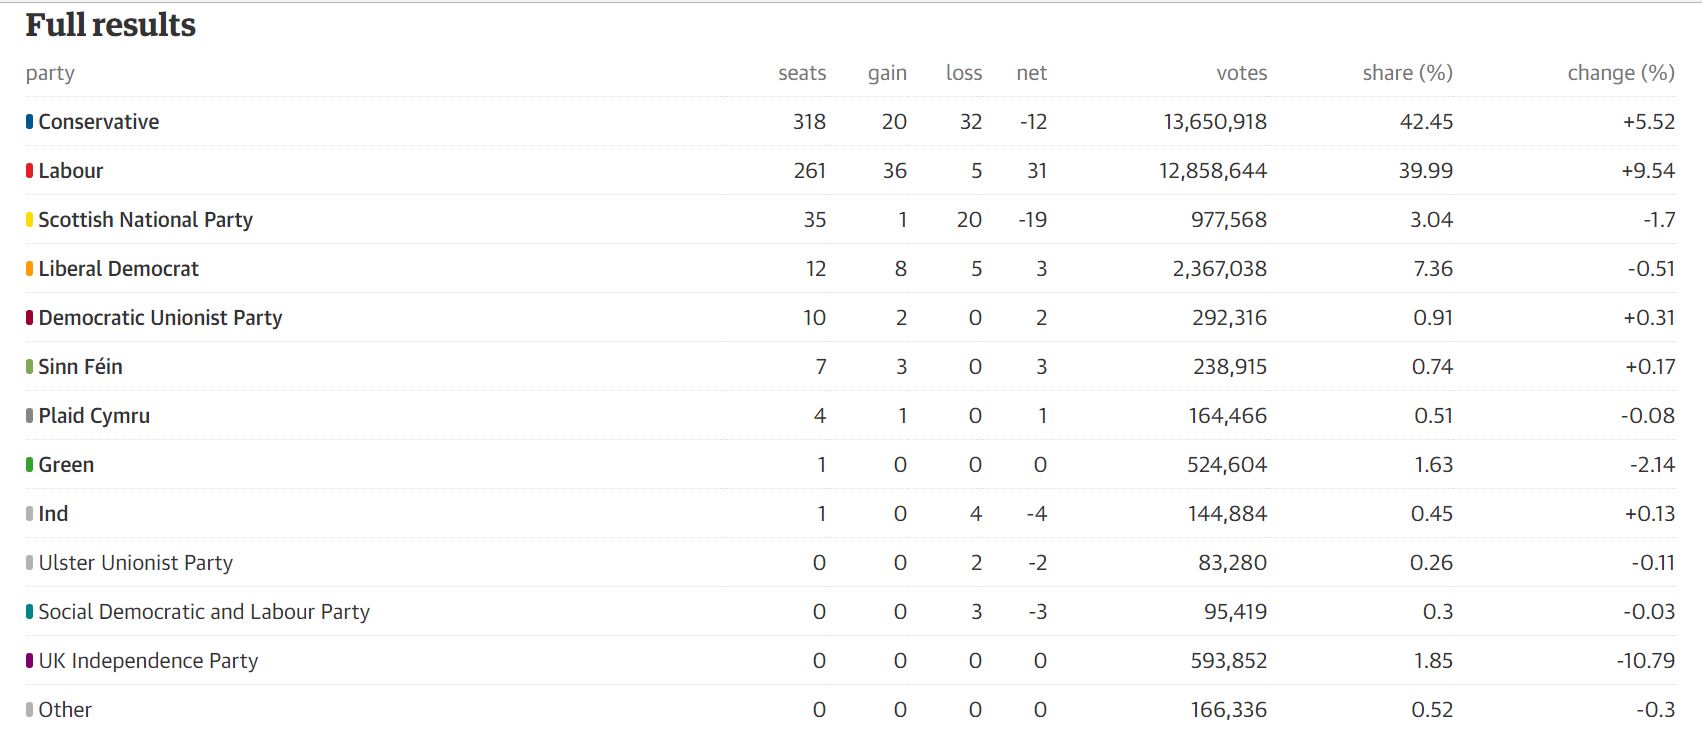Viewport: 1702px width, 742px height.
Task: Click the Scottish National Party yellow marker
Action: [x=29, y=220]
